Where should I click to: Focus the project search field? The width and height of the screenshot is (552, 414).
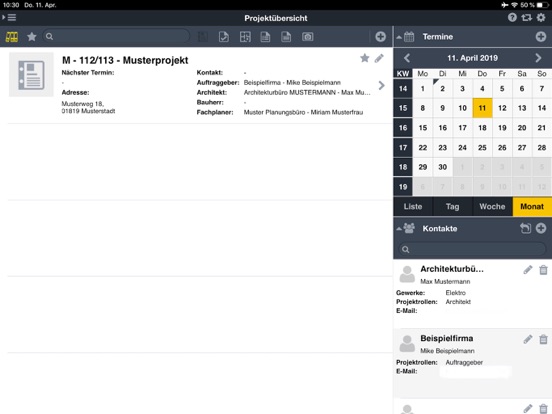click(116, 36)
